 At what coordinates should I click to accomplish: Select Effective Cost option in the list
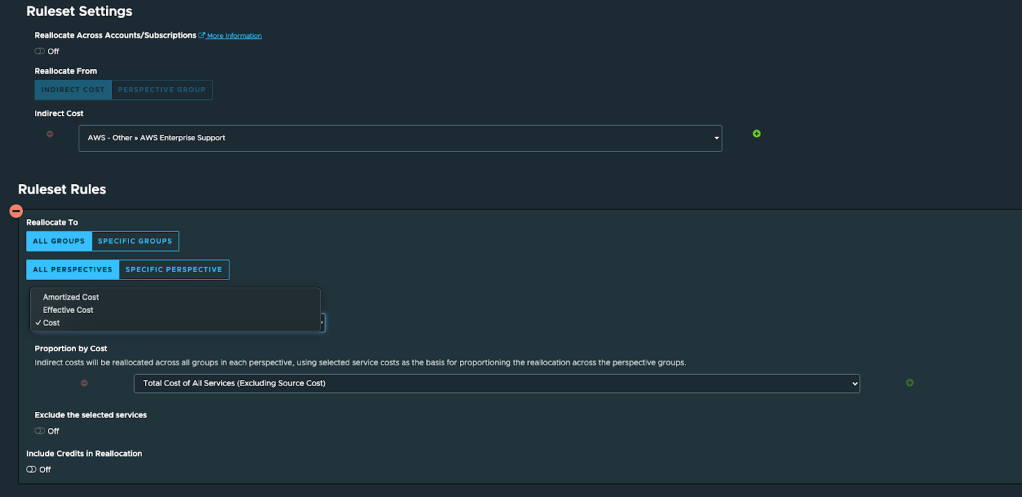tap(68, 310)
